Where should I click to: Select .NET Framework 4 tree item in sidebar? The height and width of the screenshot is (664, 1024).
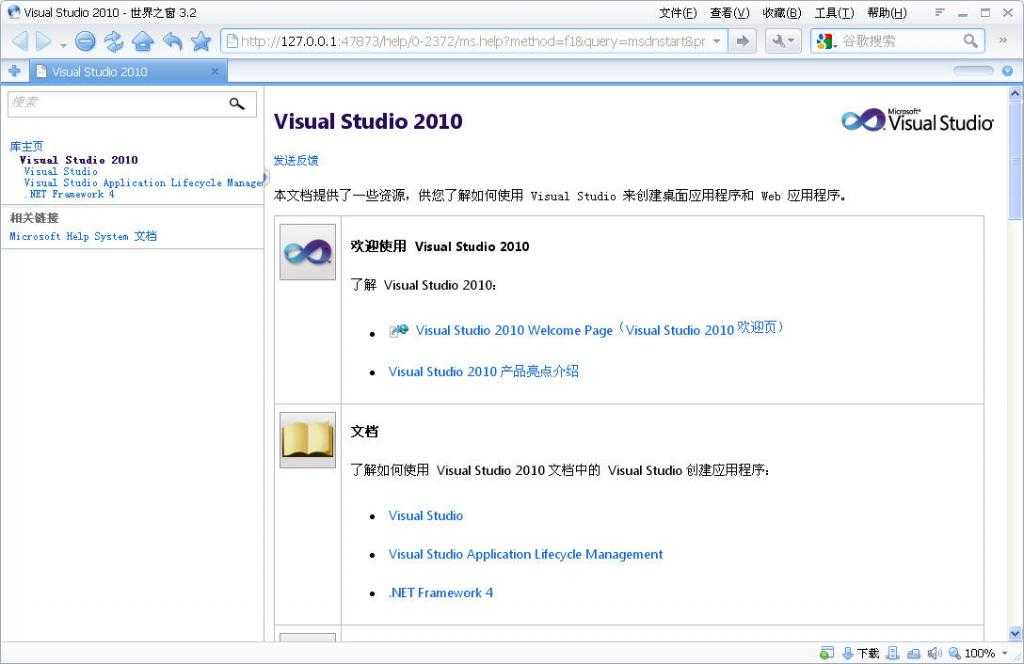point(70,194)
